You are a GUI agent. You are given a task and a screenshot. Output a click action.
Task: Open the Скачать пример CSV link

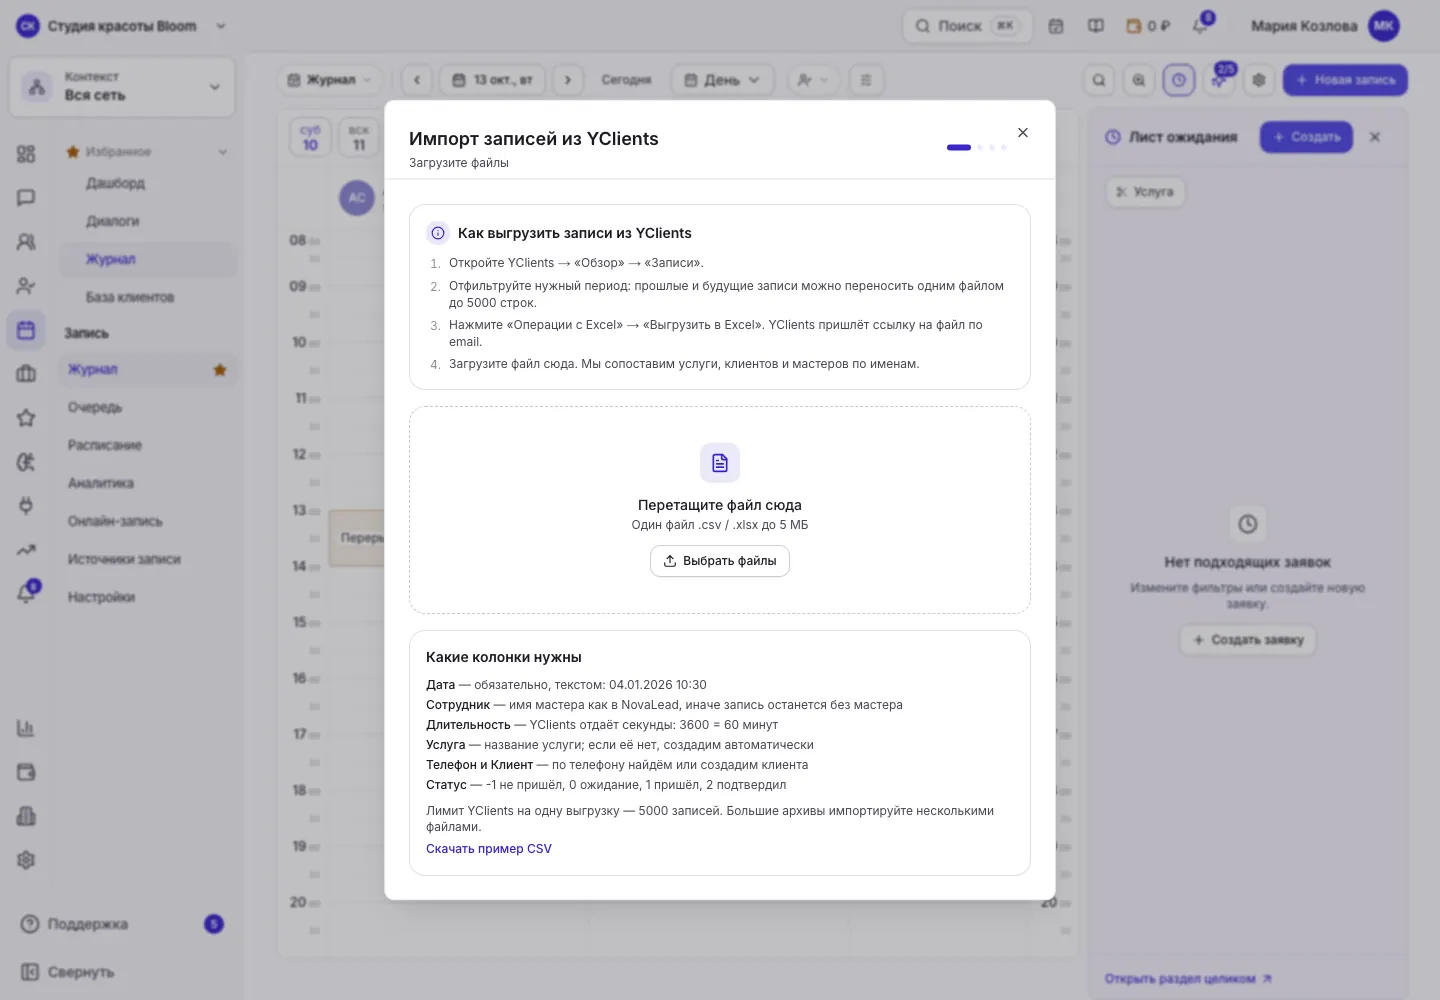click(x=489, y=849)
